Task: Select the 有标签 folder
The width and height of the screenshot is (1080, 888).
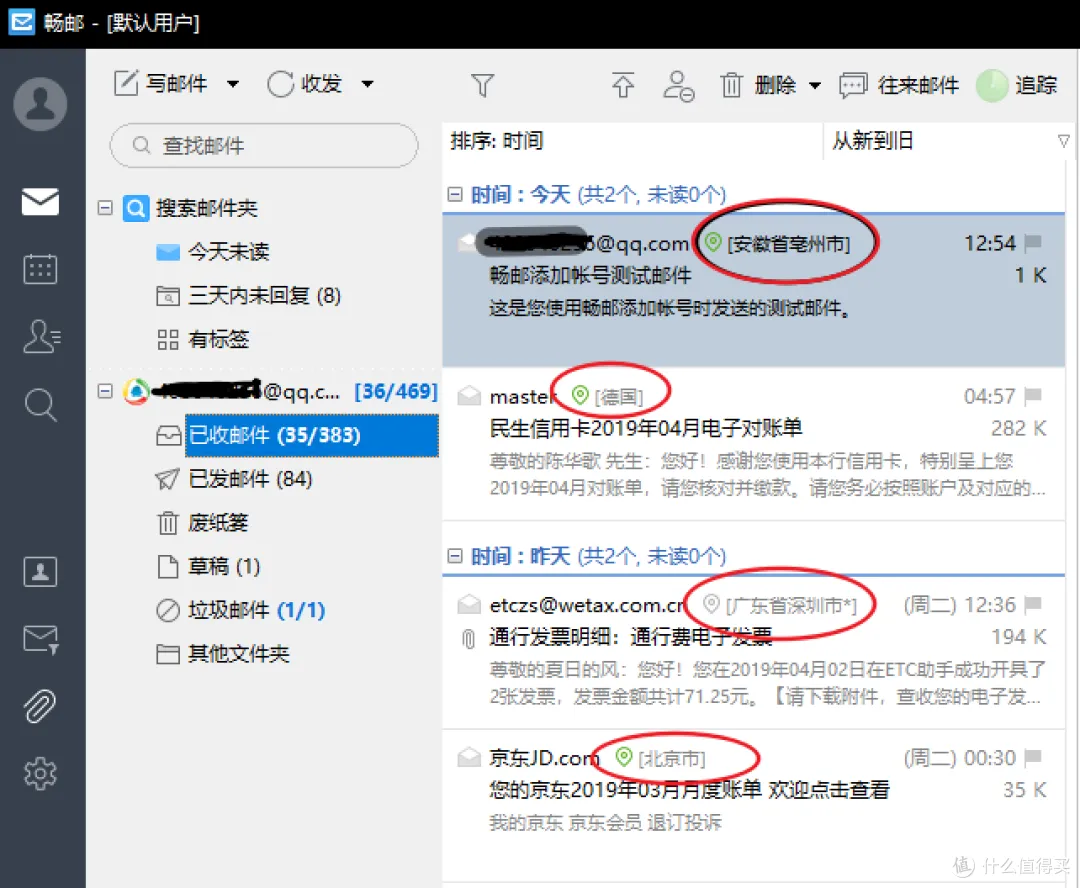Action: [x=202, y=339]
